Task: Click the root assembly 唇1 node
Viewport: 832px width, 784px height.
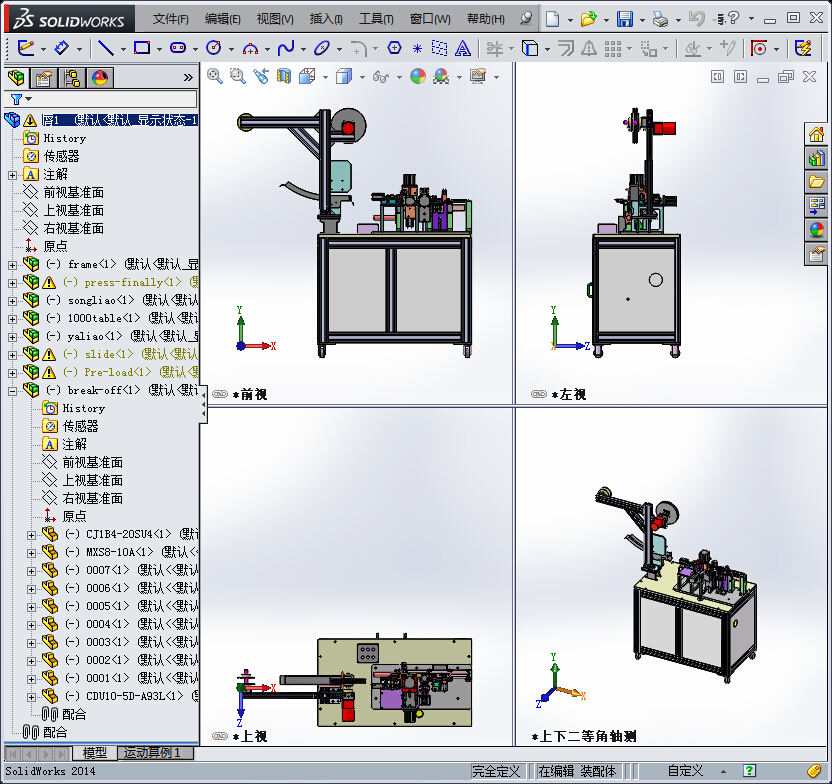Action: click(x=101, y=120)
